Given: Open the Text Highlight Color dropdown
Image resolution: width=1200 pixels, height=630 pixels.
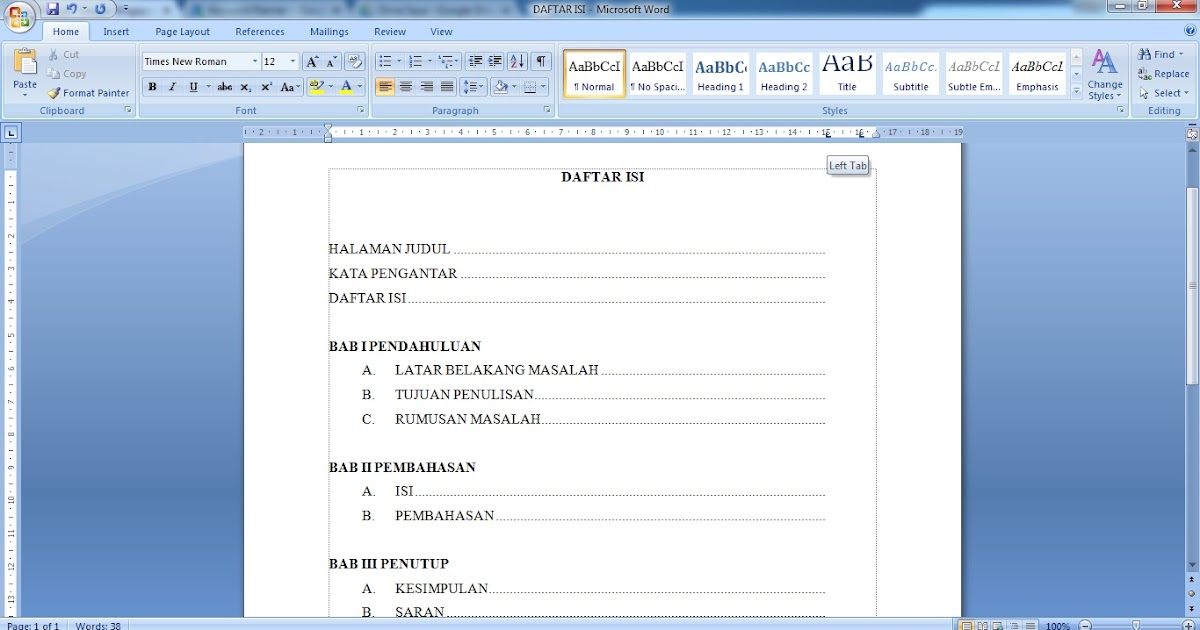Looking at the screenshot, I should 330,86.
